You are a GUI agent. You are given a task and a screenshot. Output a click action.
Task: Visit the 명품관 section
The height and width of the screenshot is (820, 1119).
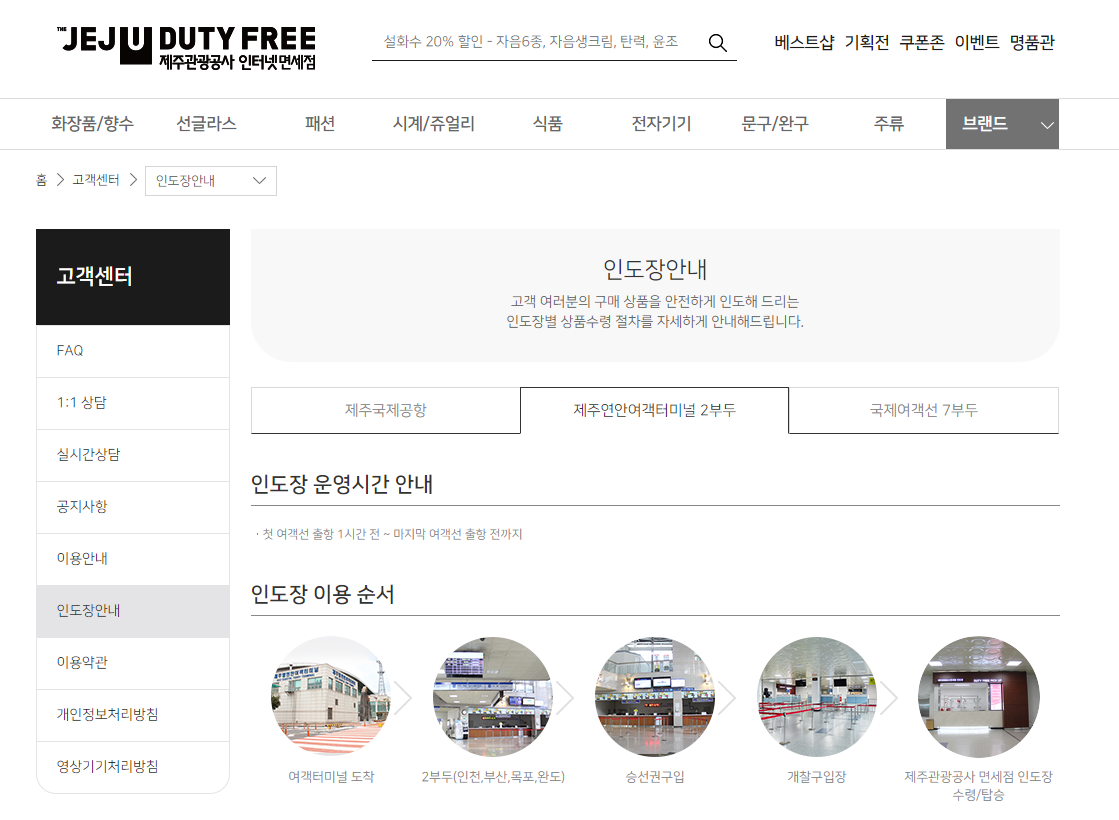click(x=1031, y=43)
